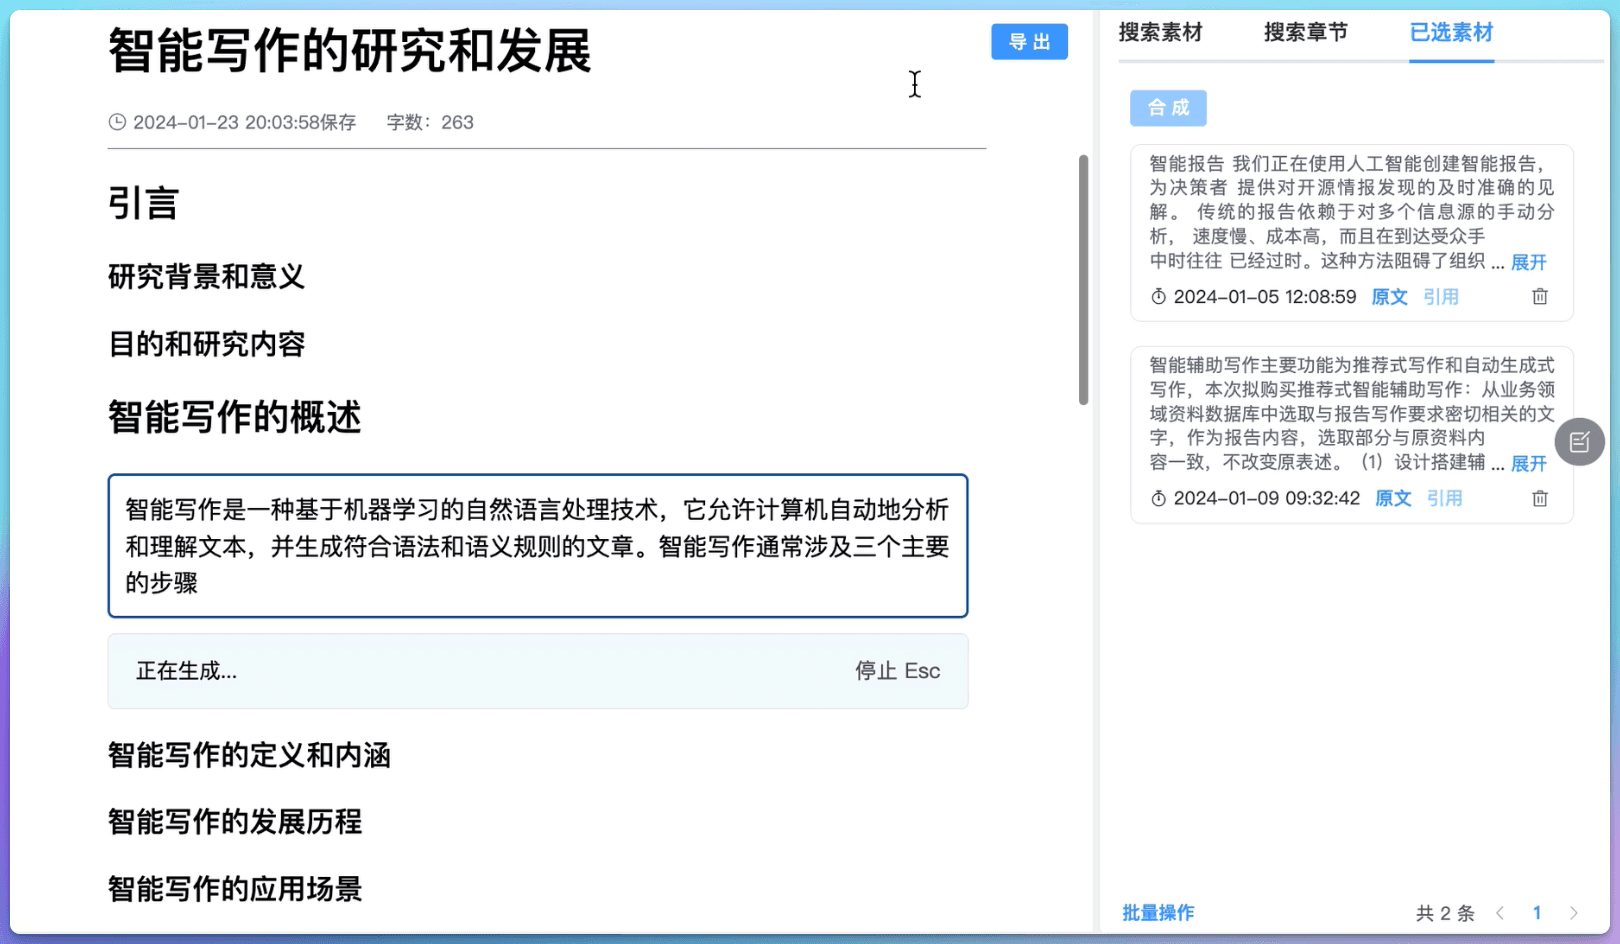Select the 智能写作的定义和内涵 heading
This screenshot has height=944, width=1620.
tap(249, 755)
